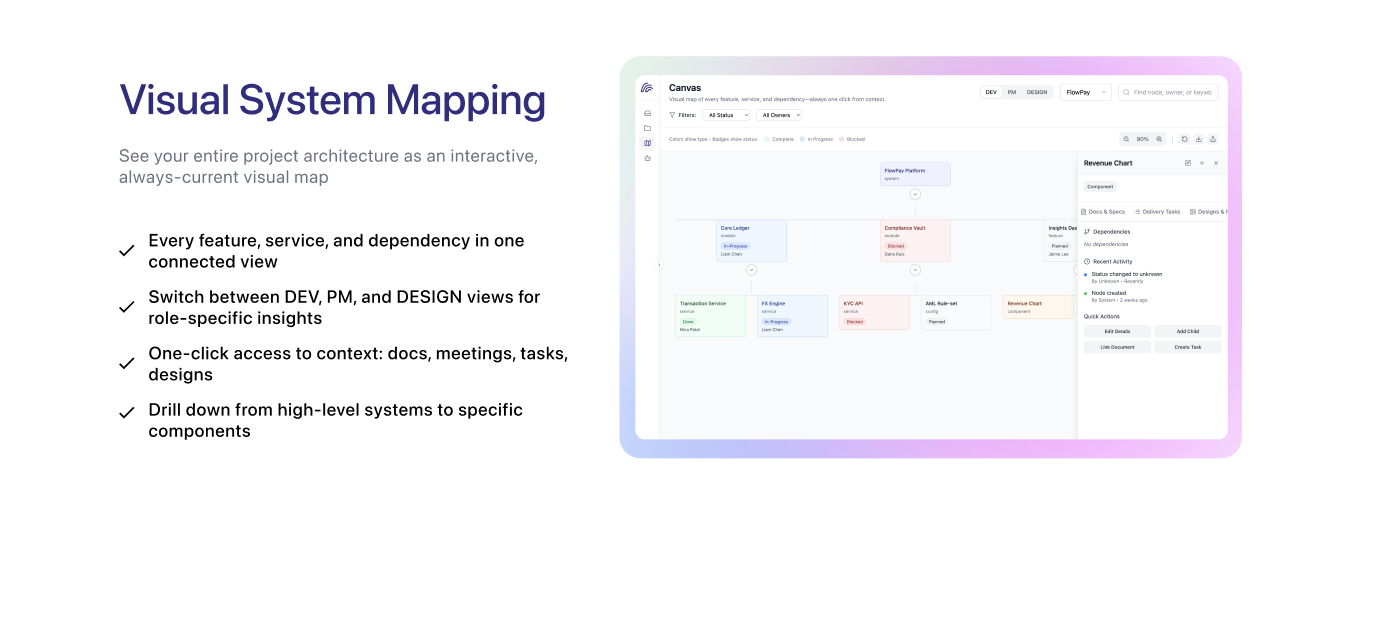Click the zoom in magnifier icon
Image resolution: width=1384 pixels, height=638 pixels.
pos(1159,139)
